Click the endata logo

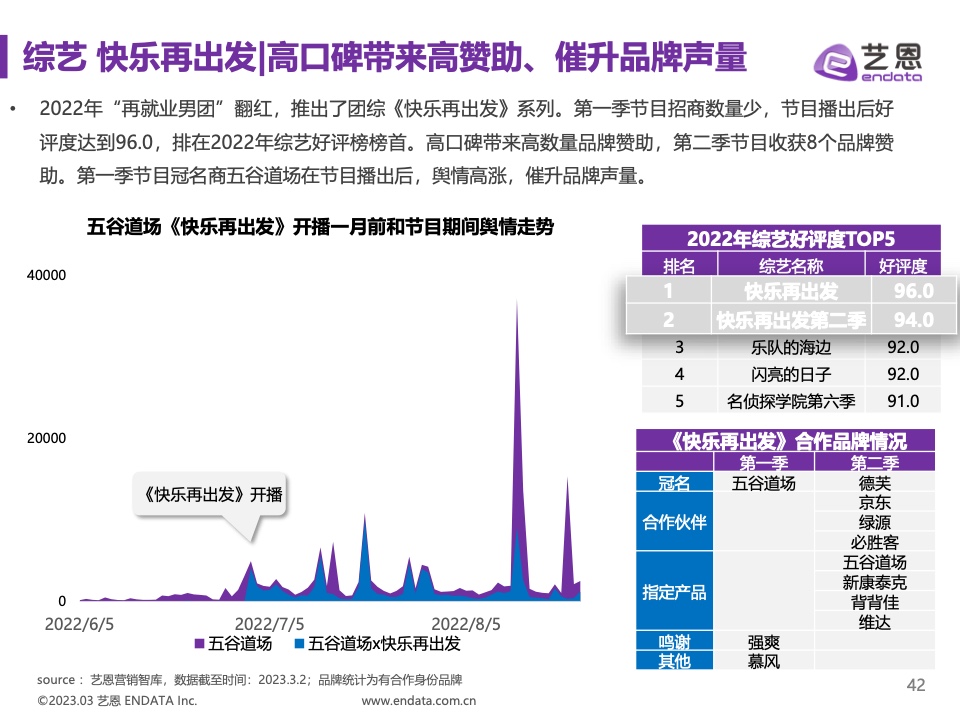tap(868, 61)
